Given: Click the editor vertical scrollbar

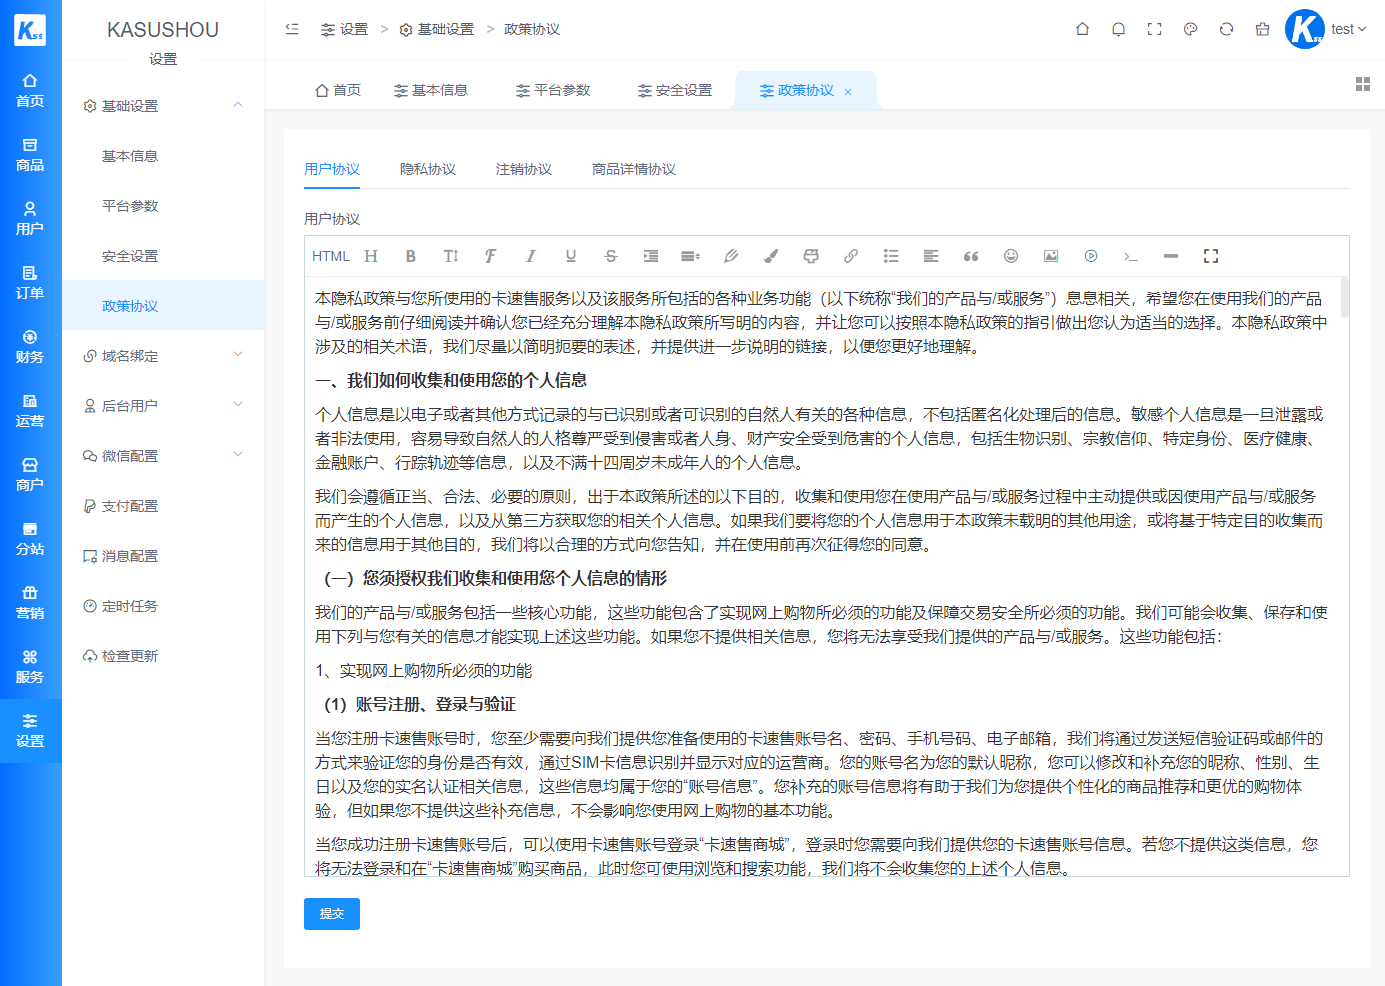Looking at the screenshot, I should click(x=1345, y=297).
